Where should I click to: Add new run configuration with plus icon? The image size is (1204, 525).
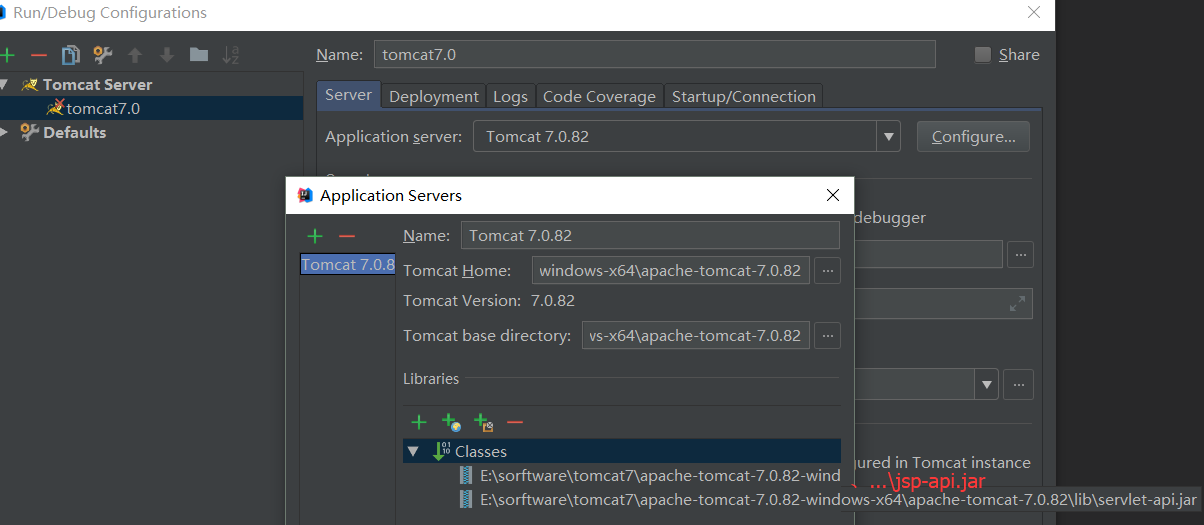[x=8, y=55]
